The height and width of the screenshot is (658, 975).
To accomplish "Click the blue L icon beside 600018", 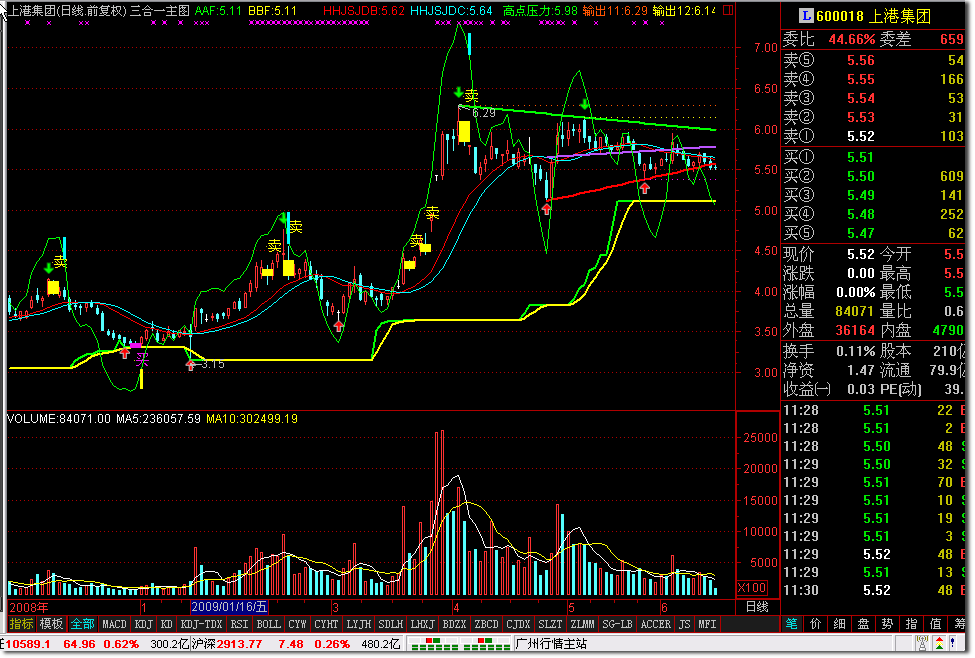I will tap(805, 16).
